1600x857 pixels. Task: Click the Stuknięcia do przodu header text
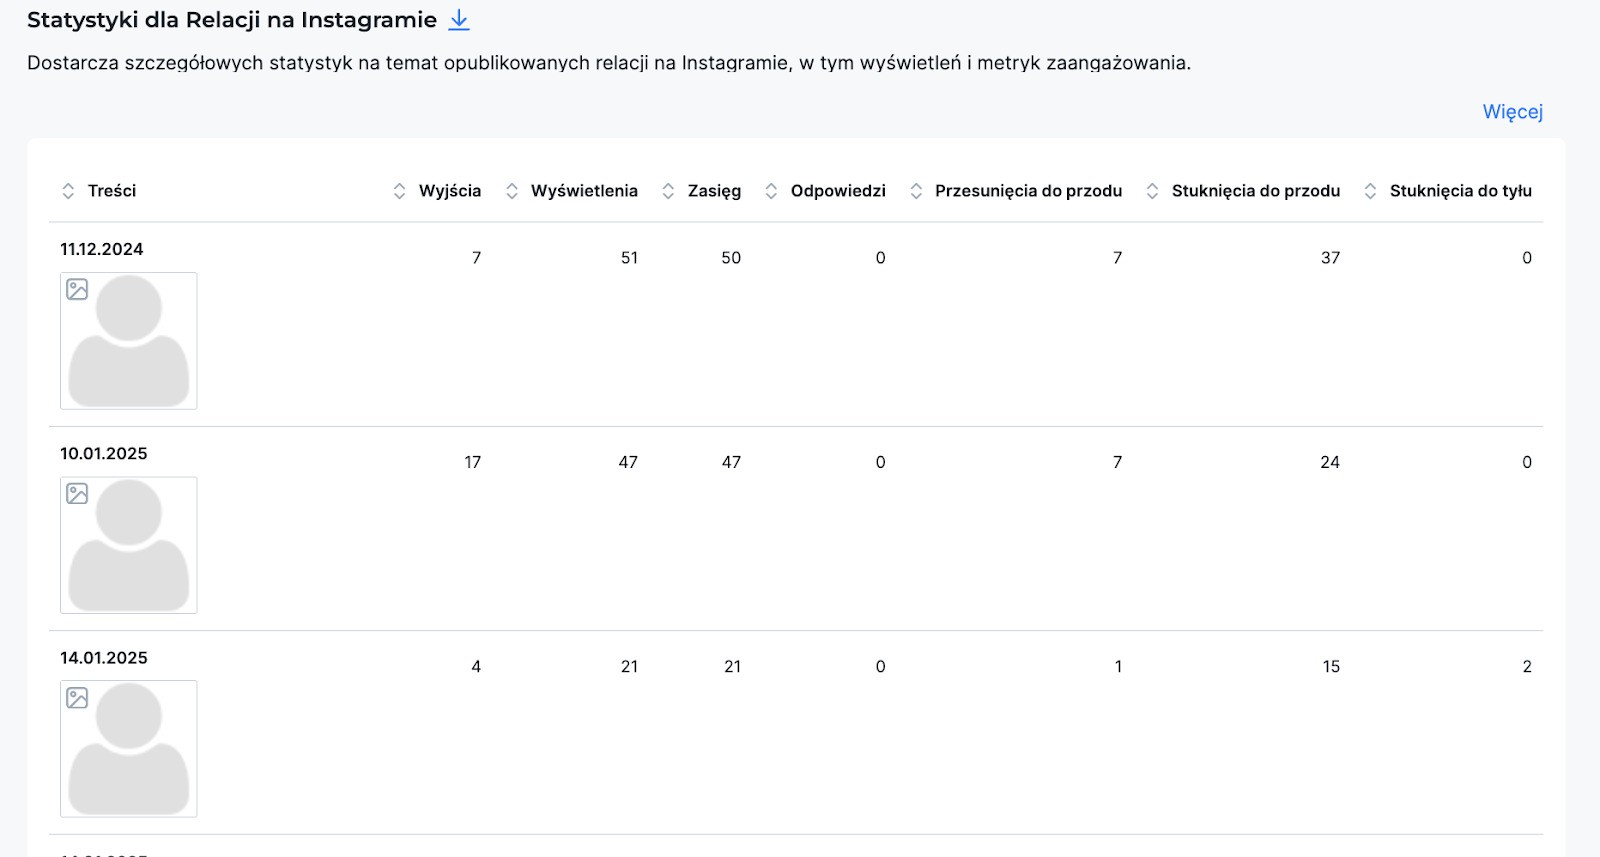[x=1256, y=191]
